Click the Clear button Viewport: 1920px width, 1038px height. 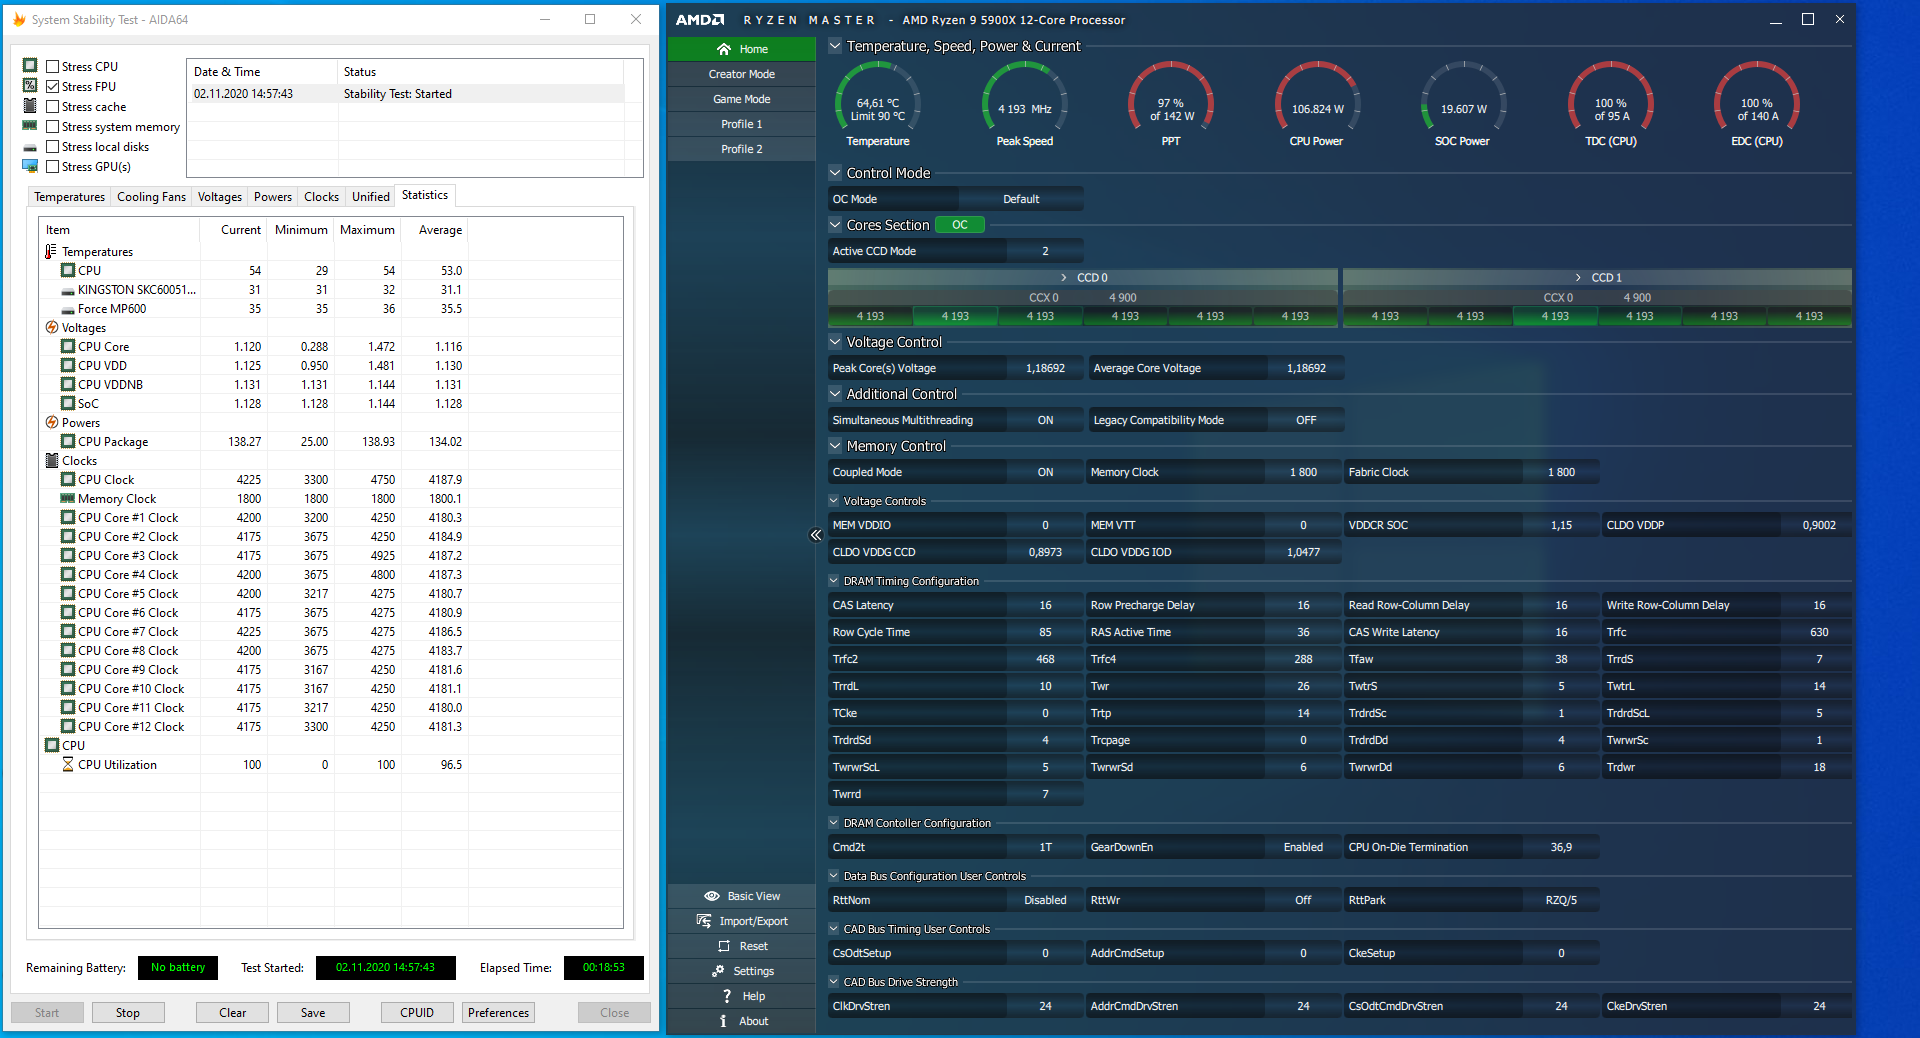tap(233, 1013)
